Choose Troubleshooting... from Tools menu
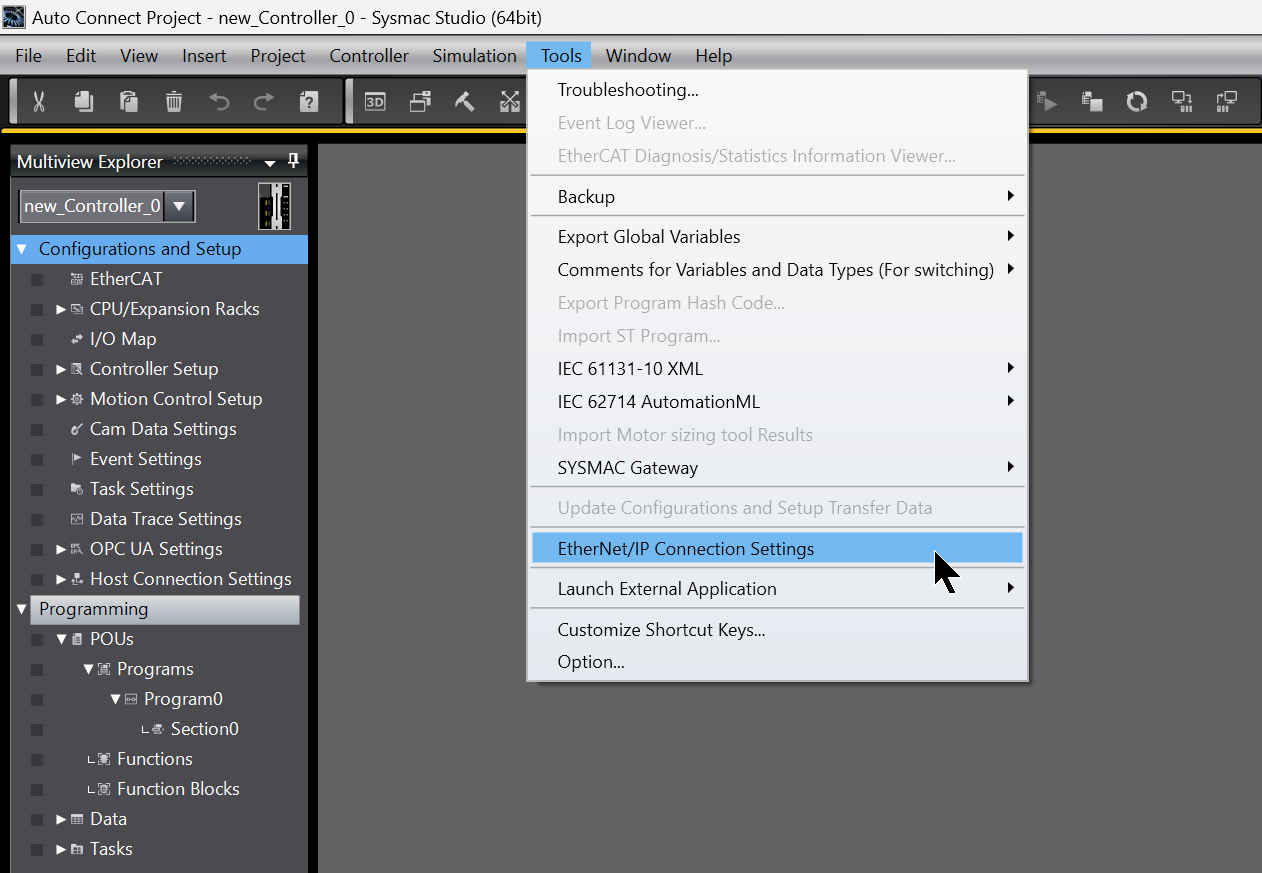This screenshot has height=873, width=1262. pyautogui.click(x=777, y=90)
